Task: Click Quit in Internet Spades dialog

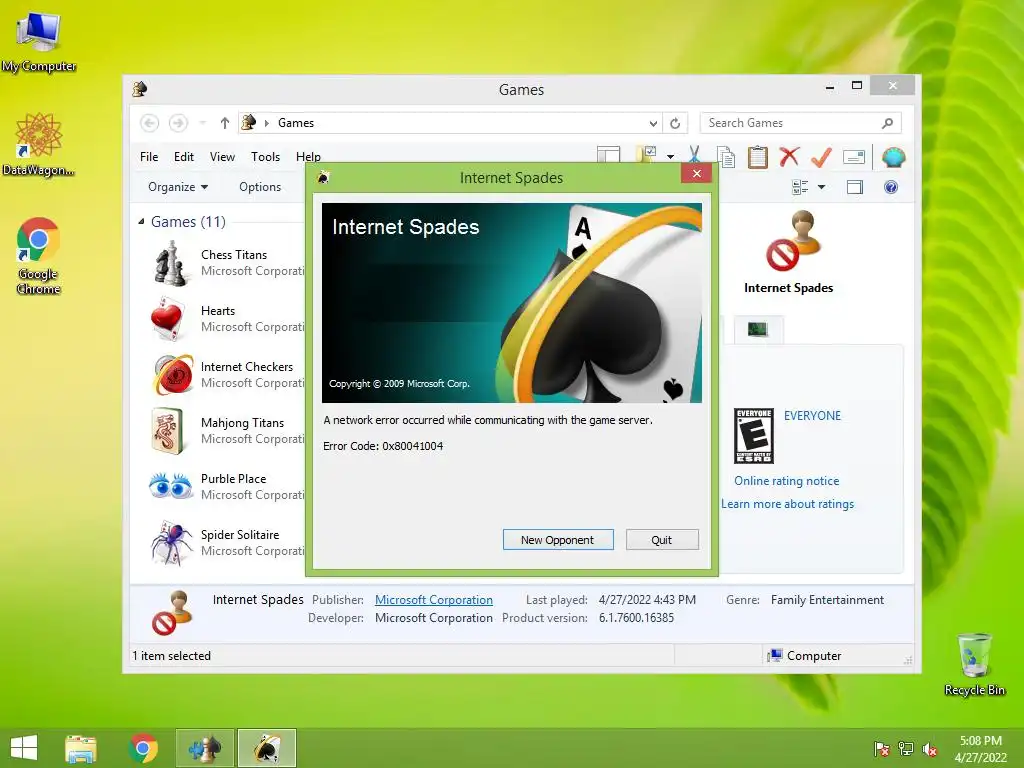Action: tap(662, 539)
